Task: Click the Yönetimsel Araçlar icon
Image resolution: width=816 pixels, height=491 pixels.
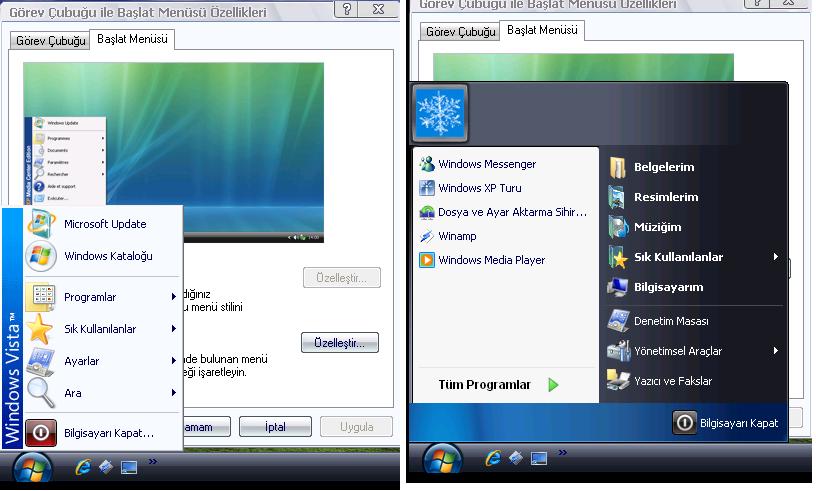Action: click(618, 351)
